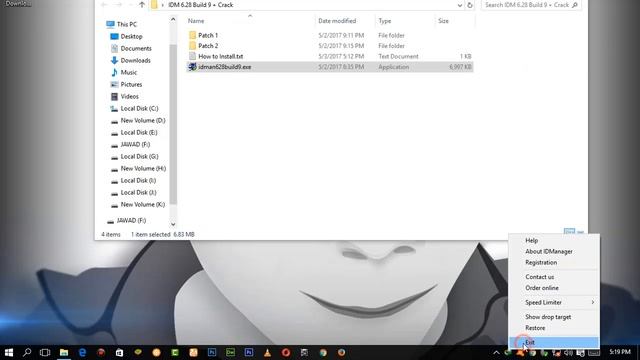Open the address bar history dropdown
The image size is (640, 360).
click(460, 5)
